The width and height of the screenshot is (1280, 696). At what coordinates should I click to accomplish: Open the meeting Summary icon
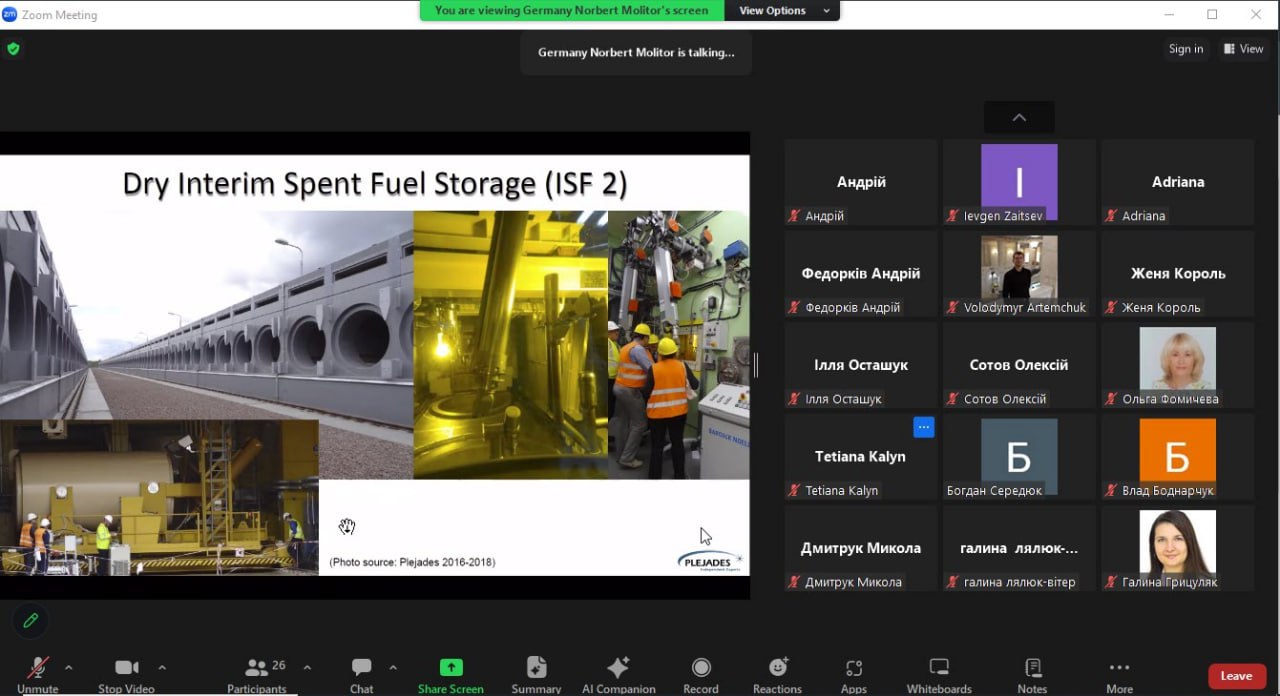pyautogui.click(x=536, y=668)
